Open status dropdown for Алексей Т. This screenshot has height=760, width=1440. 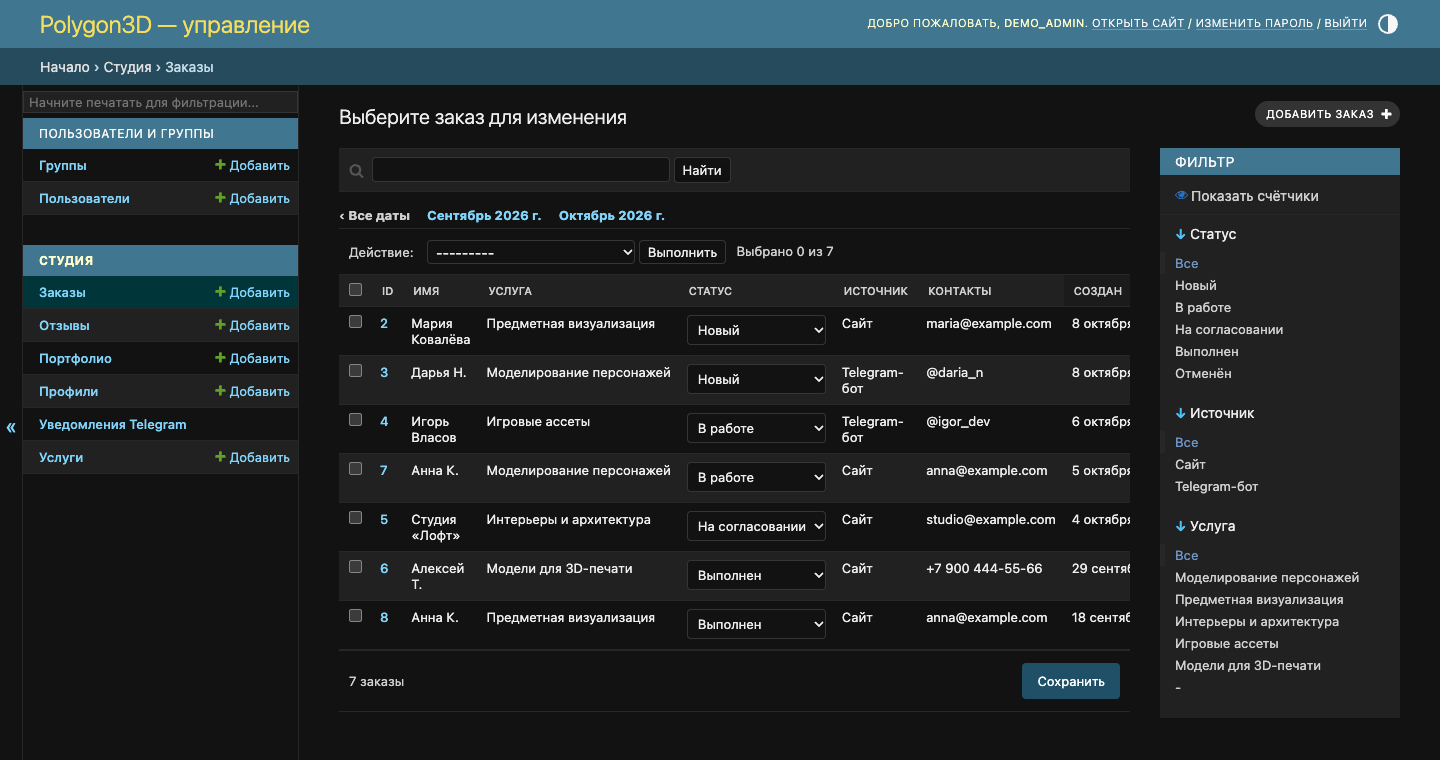point(756,575)
